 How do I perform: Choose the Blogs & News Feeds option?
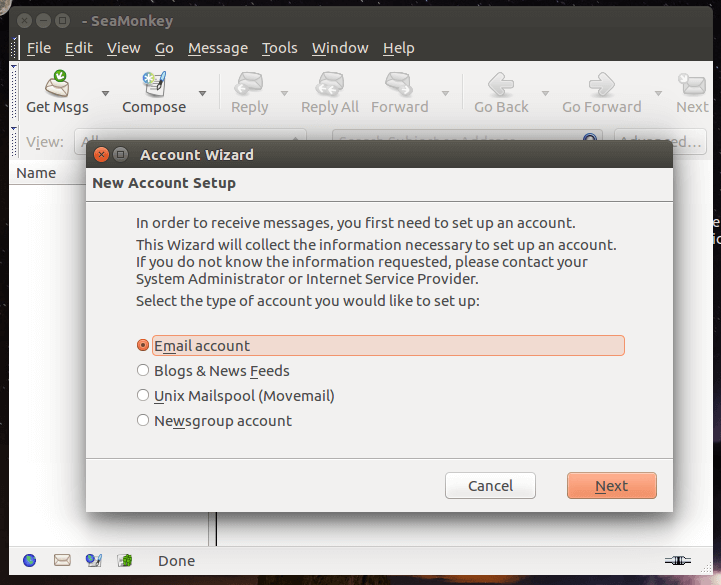143,371
